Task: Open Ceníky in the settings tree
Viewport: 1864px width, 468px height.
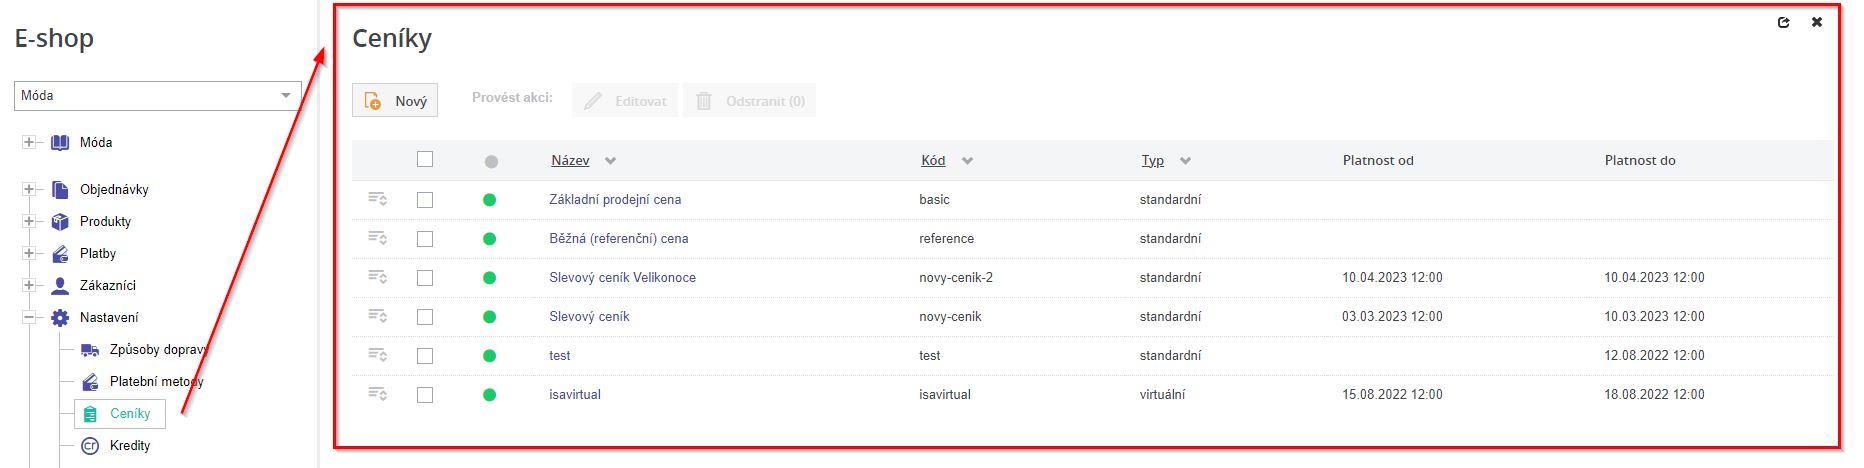Action: point(129,414)
